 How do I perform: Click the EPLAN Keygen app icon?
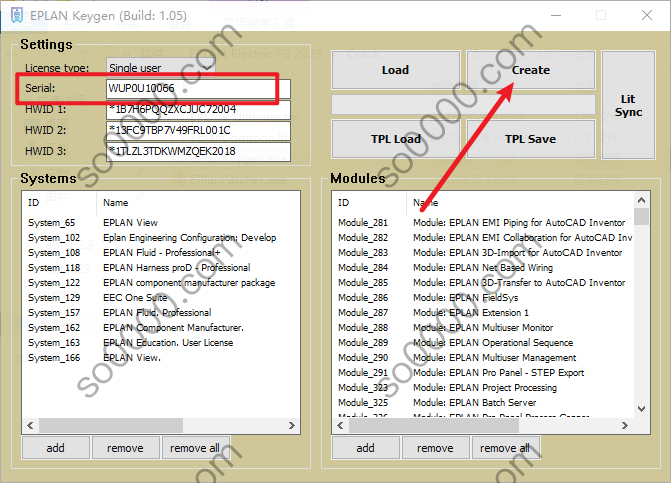point(17,15)
